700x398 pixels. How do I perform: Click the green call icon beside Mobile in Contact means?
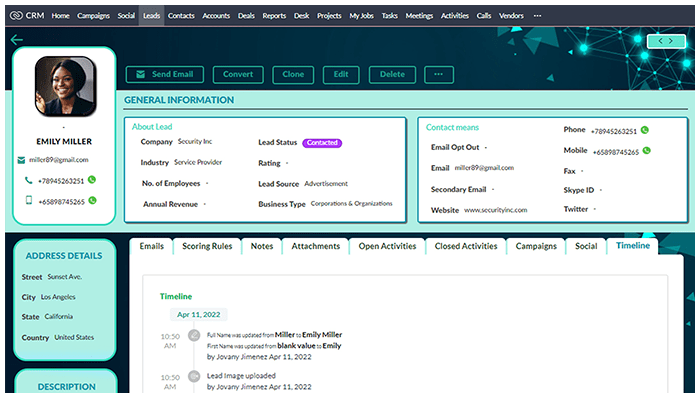pyautogui.click(x=646, y=150)
